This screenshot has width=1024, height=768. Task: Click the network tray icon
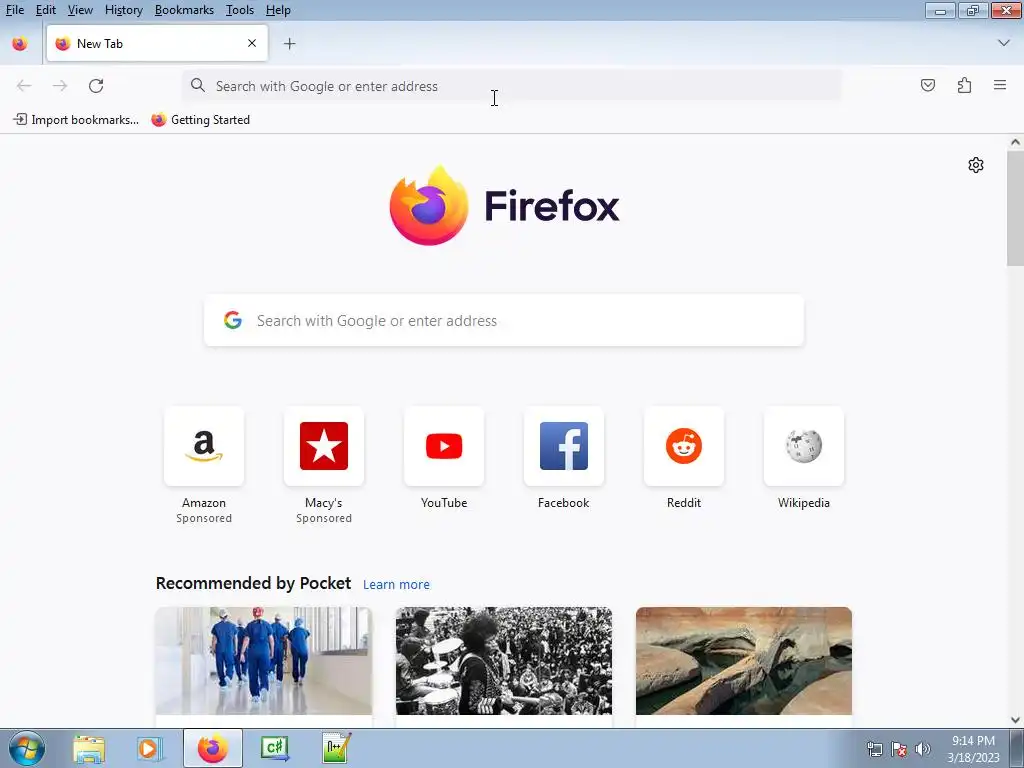pyautogui.click(x=874, y=749)
